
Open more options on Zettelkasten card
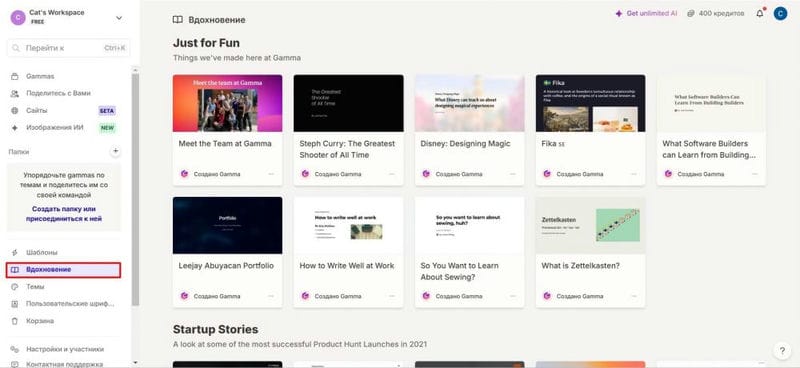[634, 296]
